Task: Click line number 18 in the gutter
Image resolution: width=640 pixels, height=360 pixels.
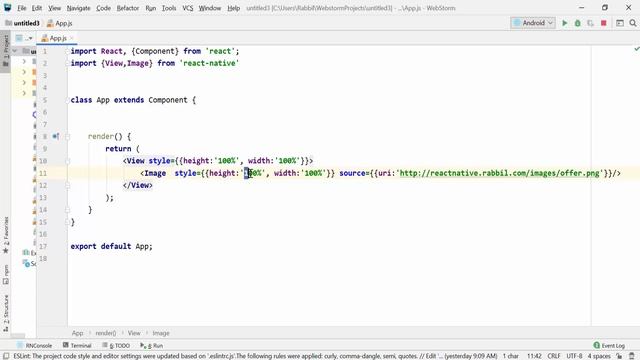Action: (x=43, y=258)
